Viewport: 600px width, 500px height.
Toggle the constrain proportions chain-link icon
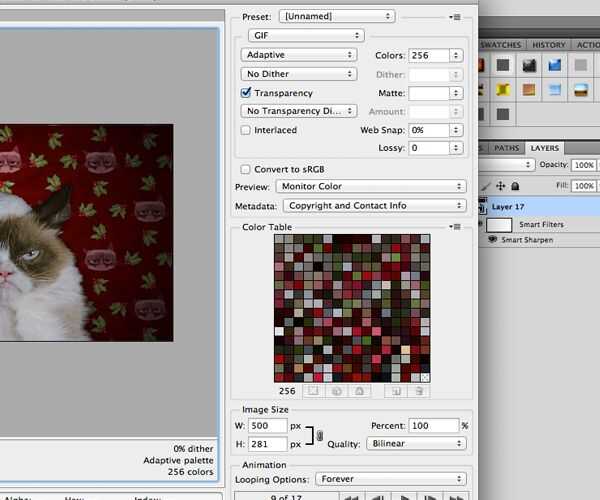[x=320, y=435]
